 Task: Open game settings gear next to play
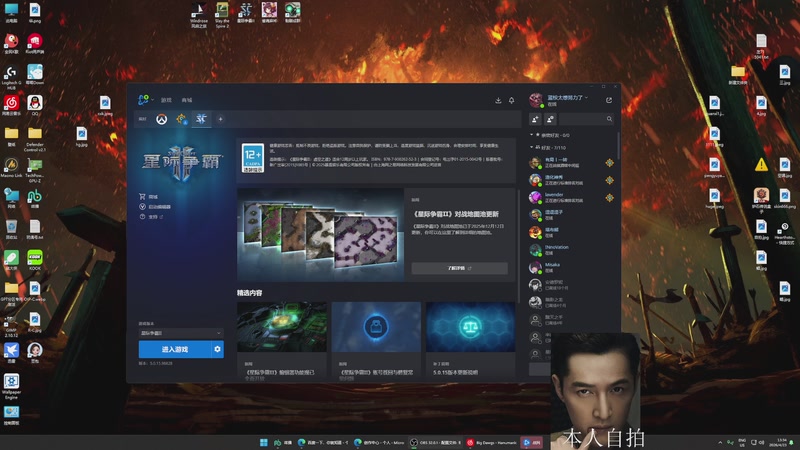pyautogui.click(x=217, y=349)
